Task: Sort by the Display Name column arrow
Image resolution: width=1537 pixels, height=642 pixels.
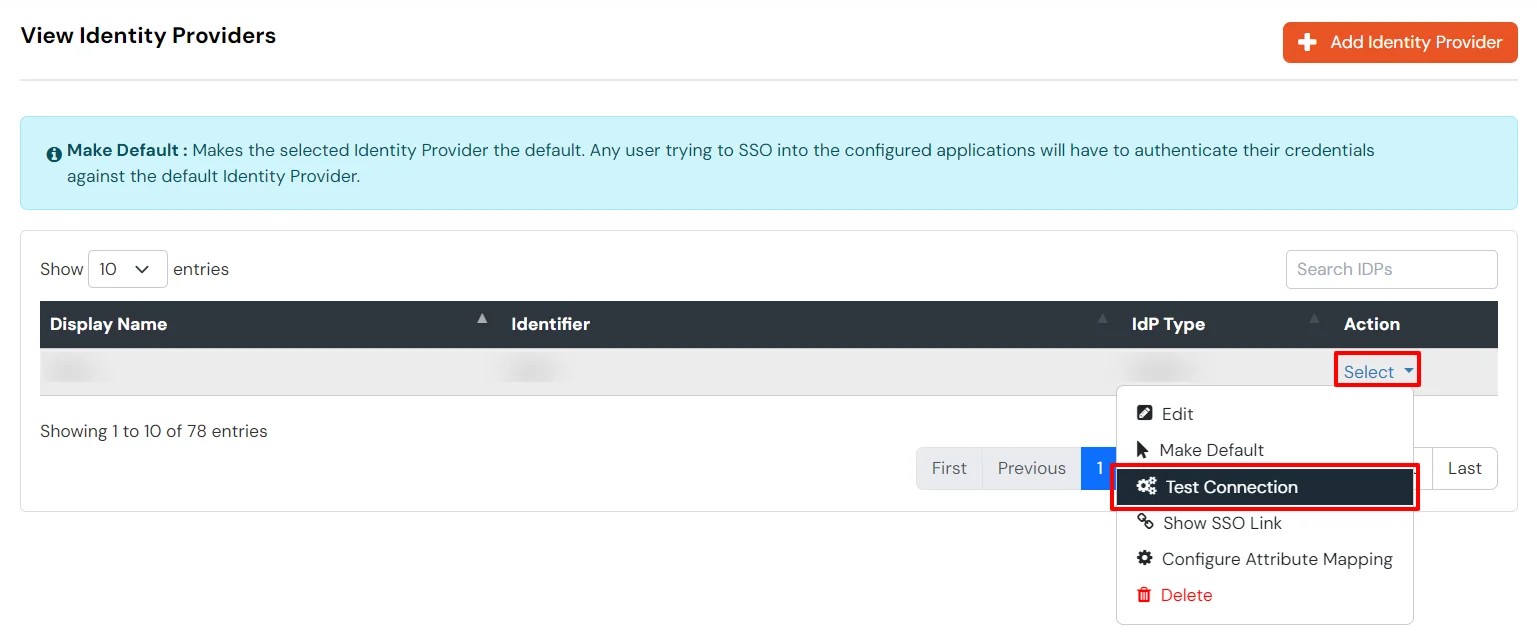Action: [x=482, y=318]
